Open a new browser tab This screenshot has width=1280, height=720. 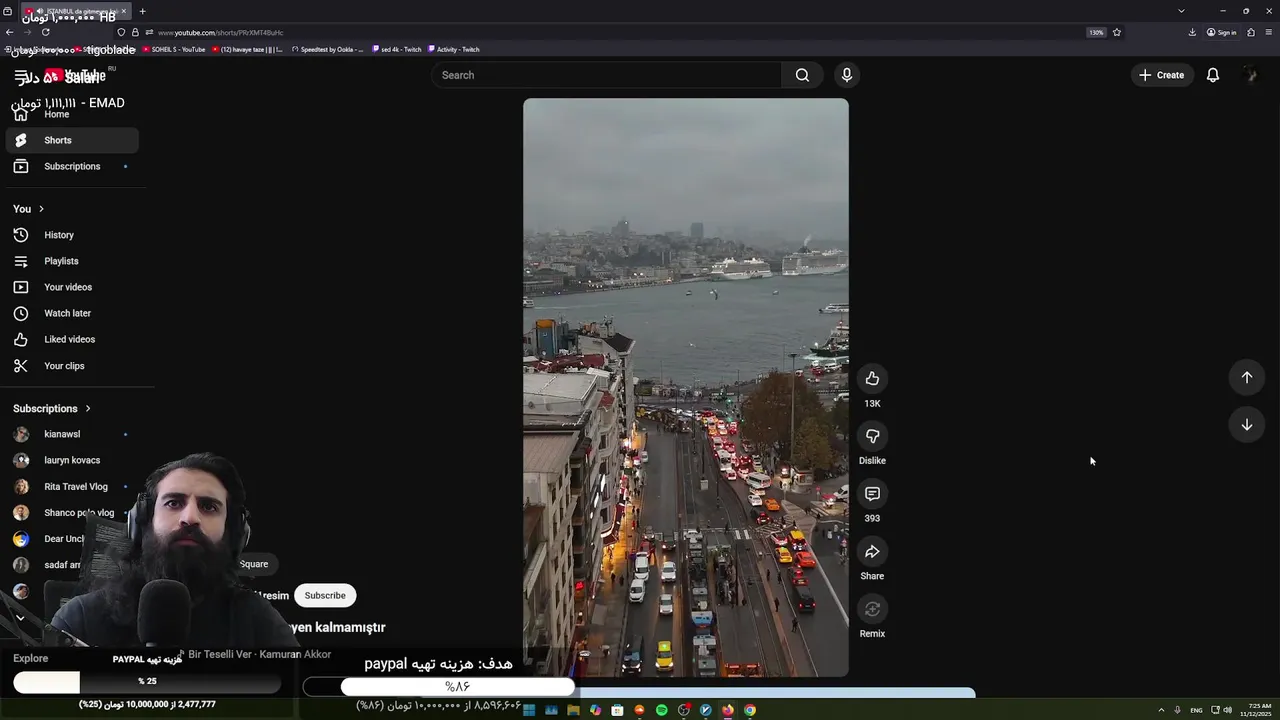coord(142,11)
